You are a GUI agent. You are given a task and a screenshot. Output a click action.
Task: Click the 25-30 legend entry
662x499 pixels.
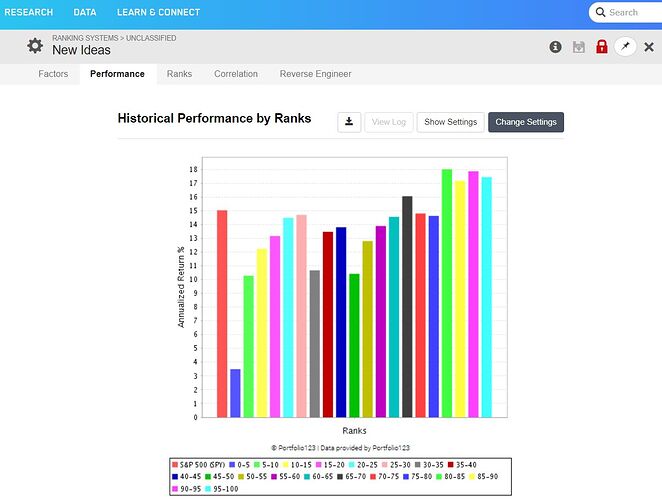click(x=396, y=465)
